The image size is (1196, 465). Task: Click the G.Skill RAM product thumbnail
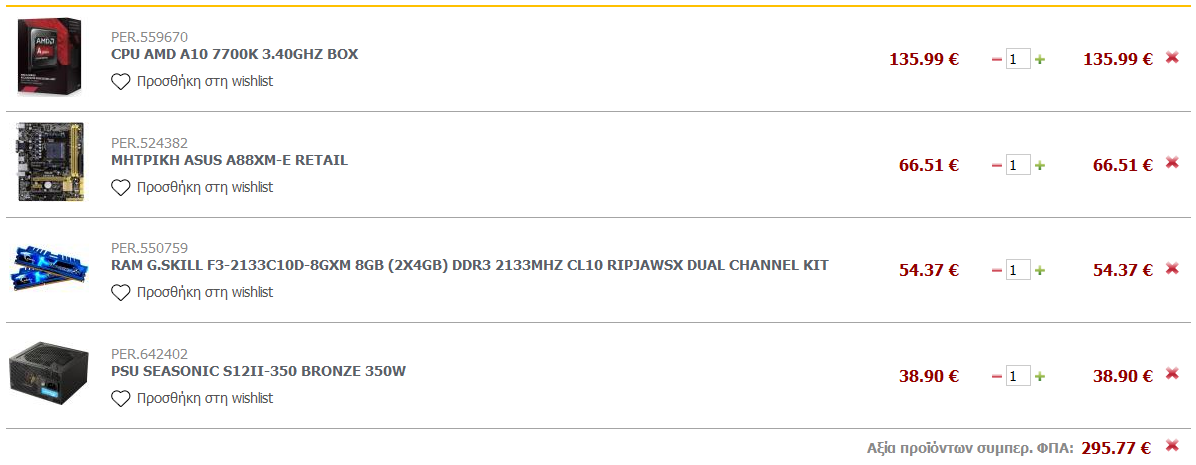(48, 269)
